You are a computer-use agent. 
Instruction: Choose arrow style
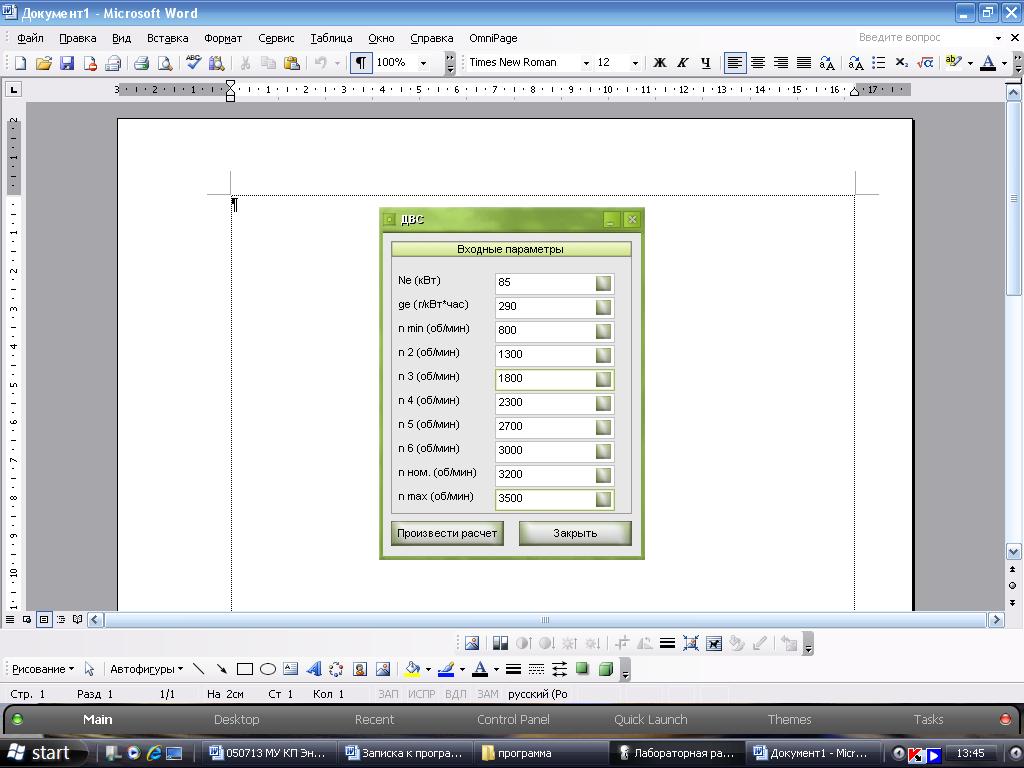tap(560, 669)
